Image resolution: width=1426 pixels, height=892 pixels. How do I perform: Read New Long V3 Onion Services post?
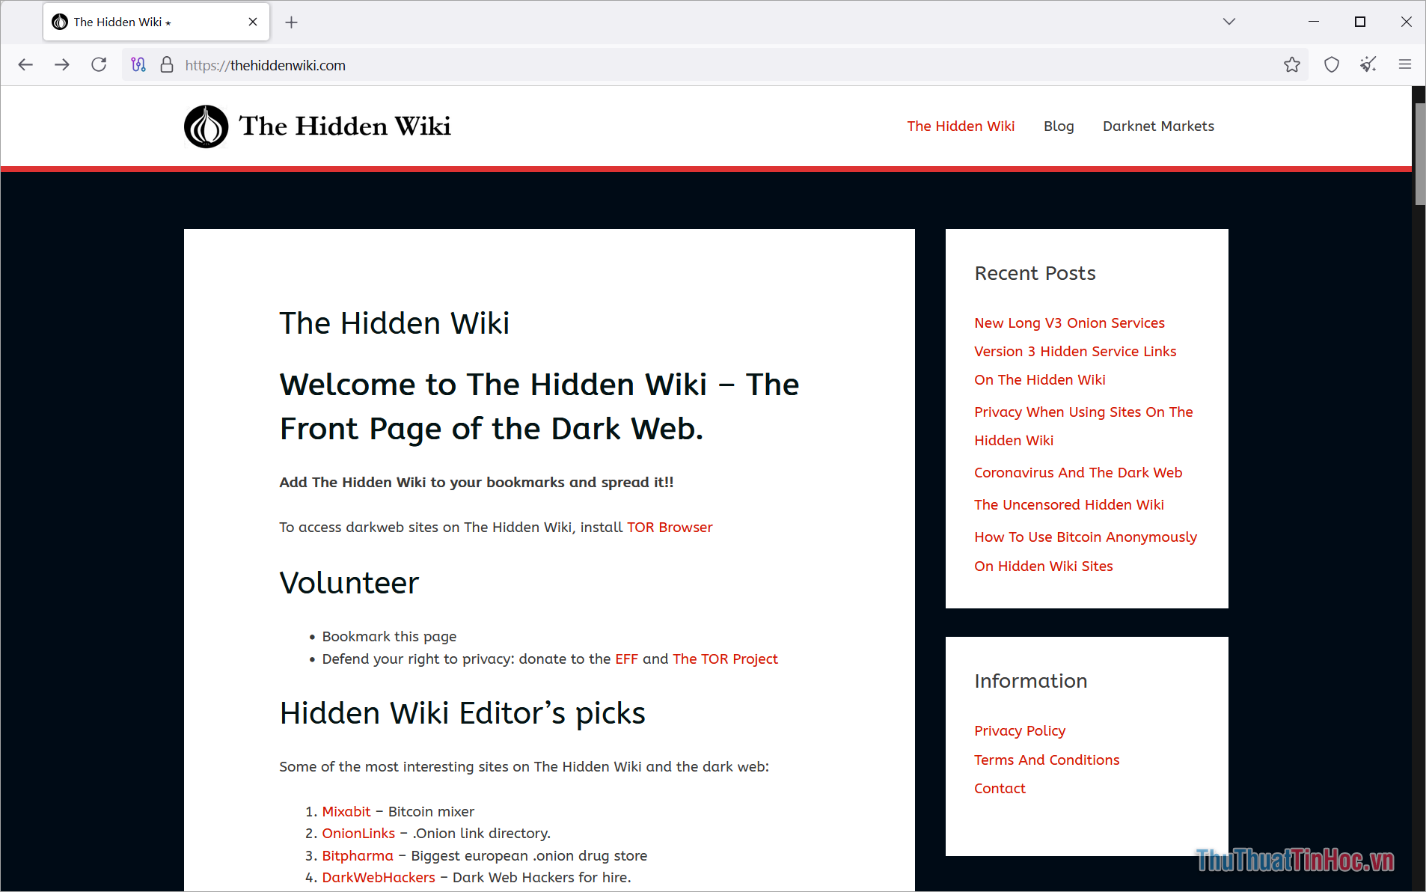[1070, 323]
